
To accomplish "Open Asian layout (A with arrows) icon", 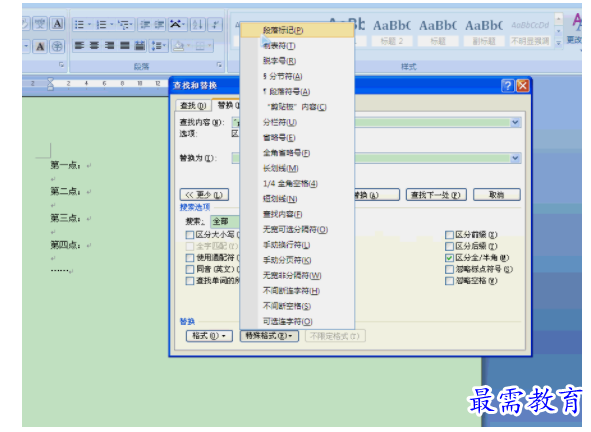I will [x=175, y=25].
